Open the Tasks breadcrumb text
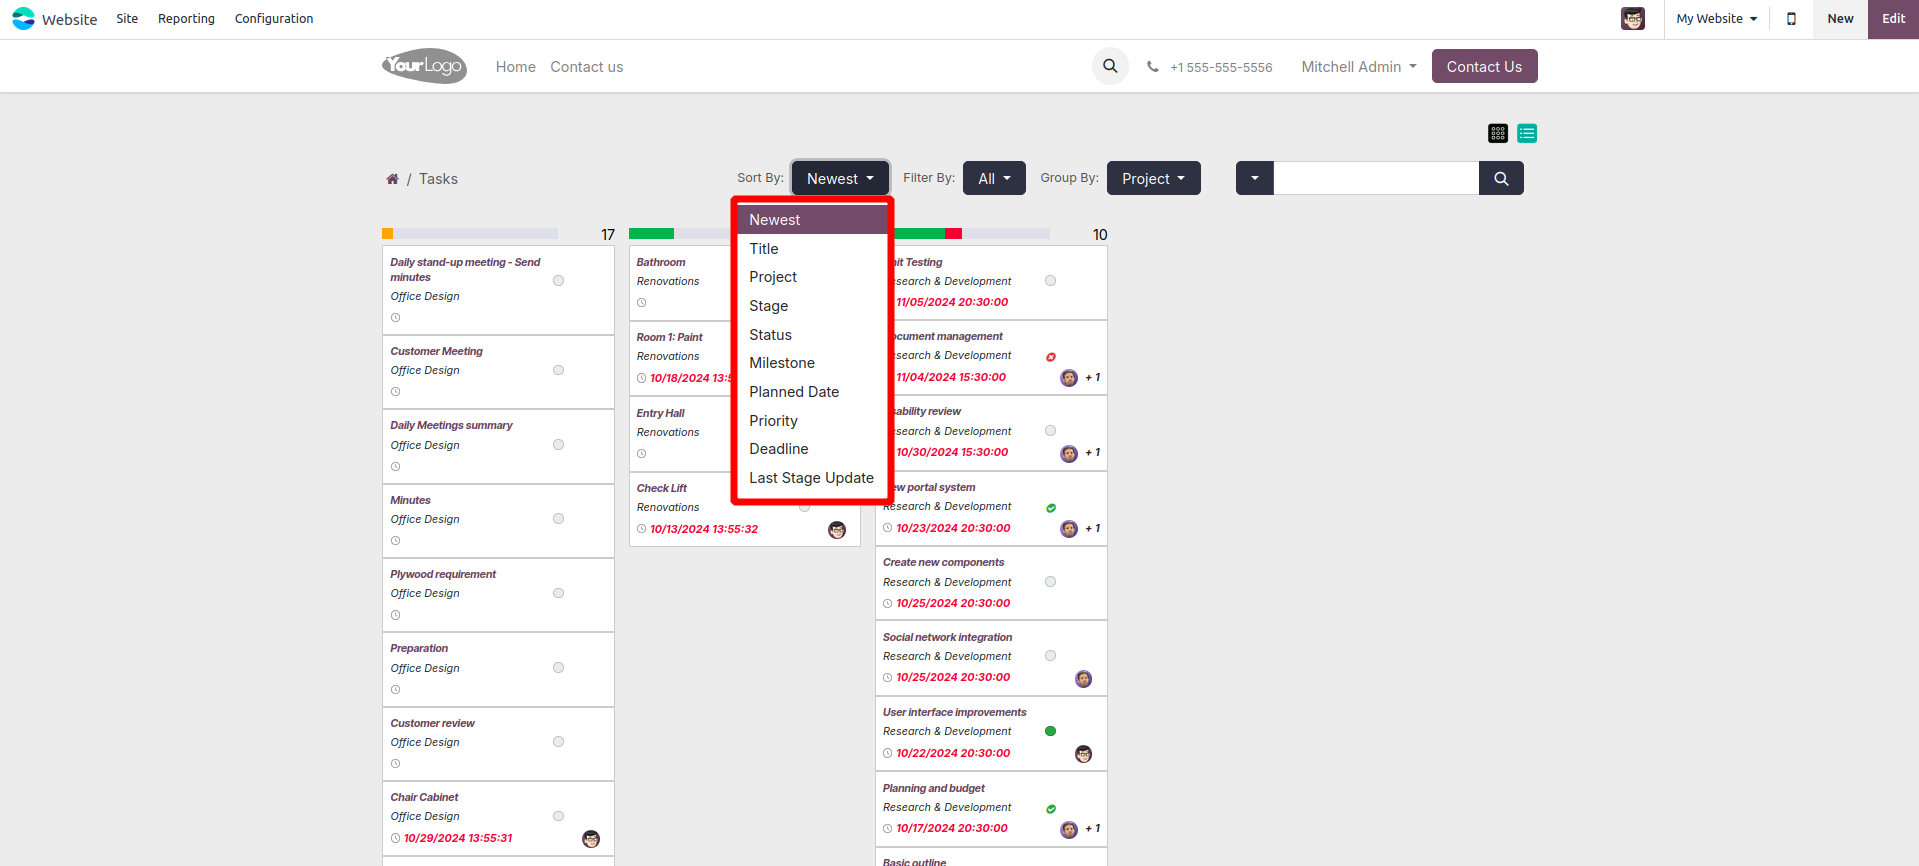The height and width of the screenshot is (866, 1919). click(x=438, y=179)
